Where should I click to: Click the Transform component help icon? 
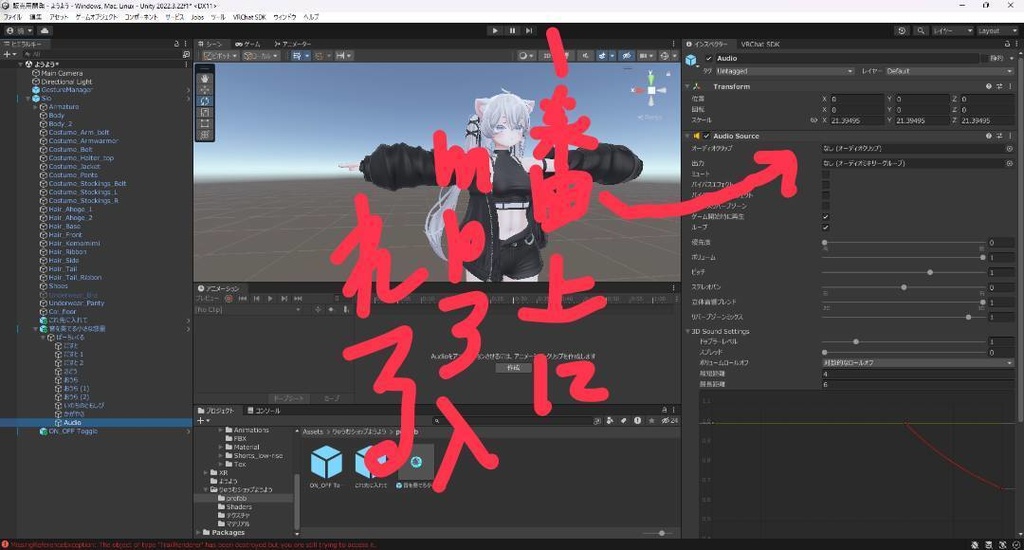click(989, 86)
